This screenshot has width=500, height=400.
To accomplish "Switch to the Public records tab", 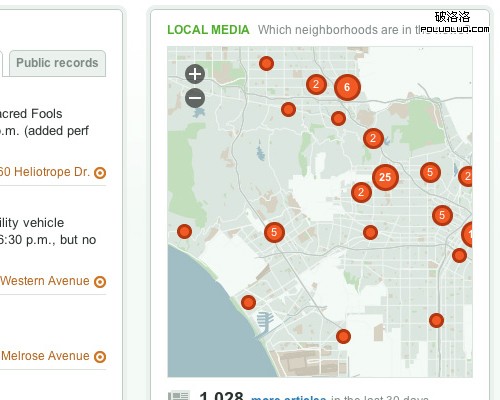I will point(57,63).
